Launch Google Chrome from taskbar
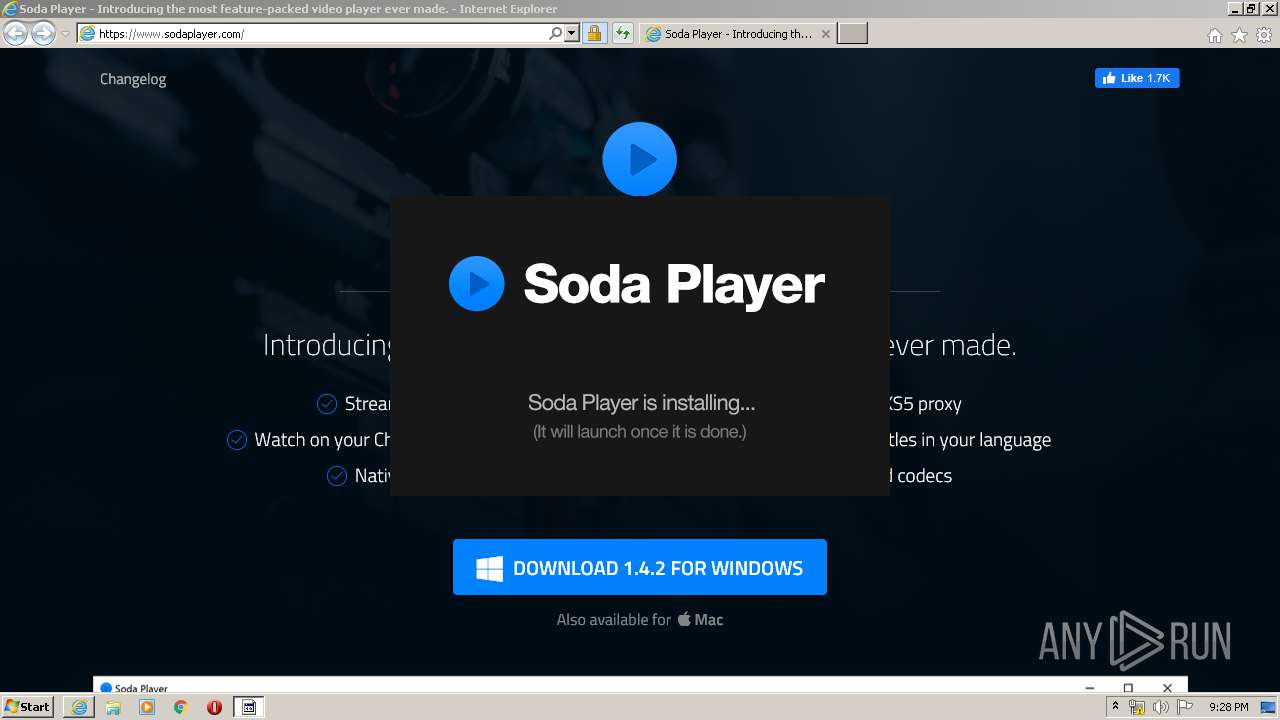Screen dimensions: 1280x720 [x=181, y=707]
